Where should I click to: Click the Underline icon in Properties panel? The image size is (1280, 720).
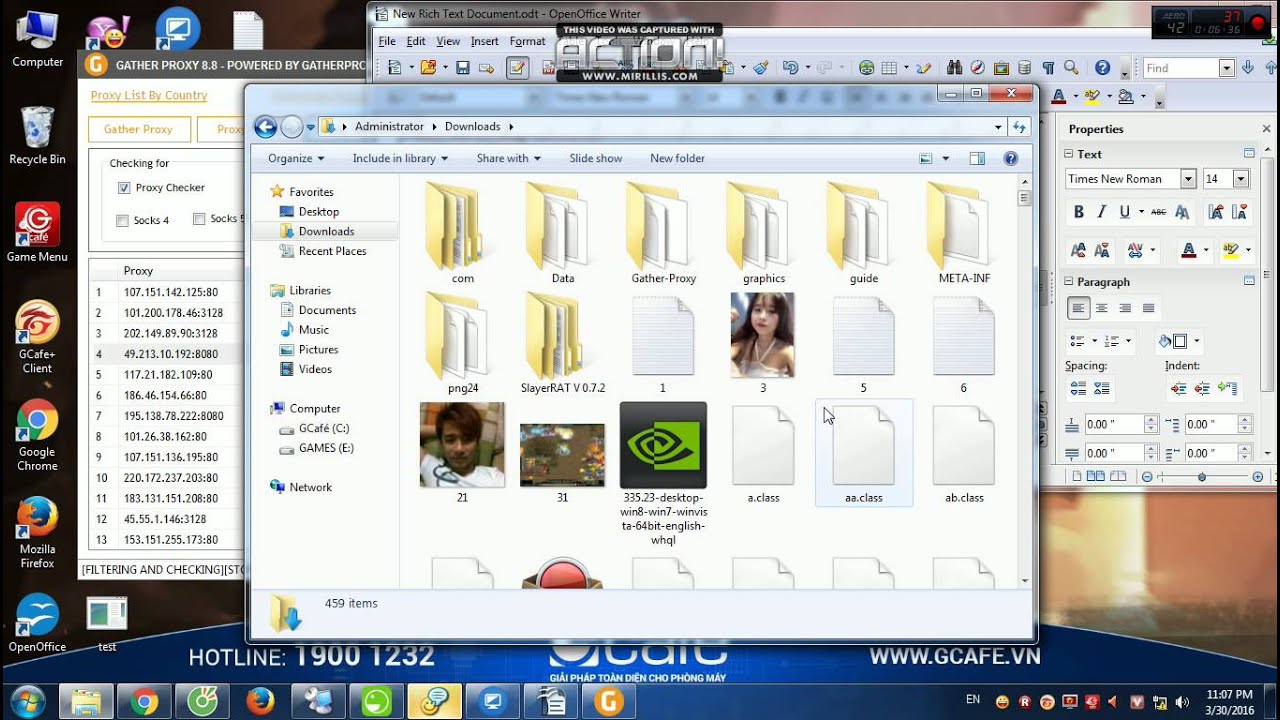(x=1125, y=212)
